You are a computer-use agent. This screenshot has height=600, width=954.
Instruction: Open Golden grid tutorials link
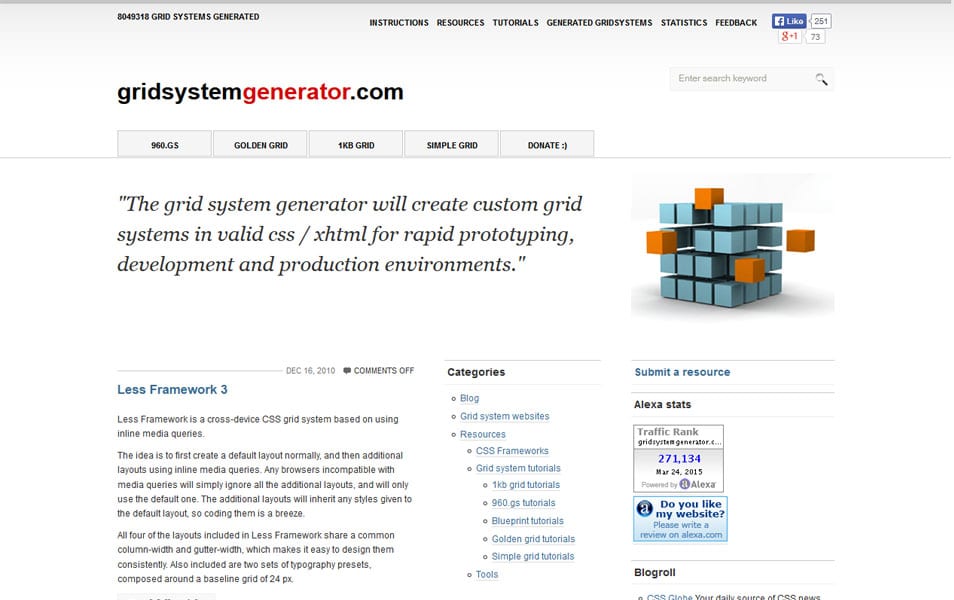pyautogui.click(x=533, y=539)
